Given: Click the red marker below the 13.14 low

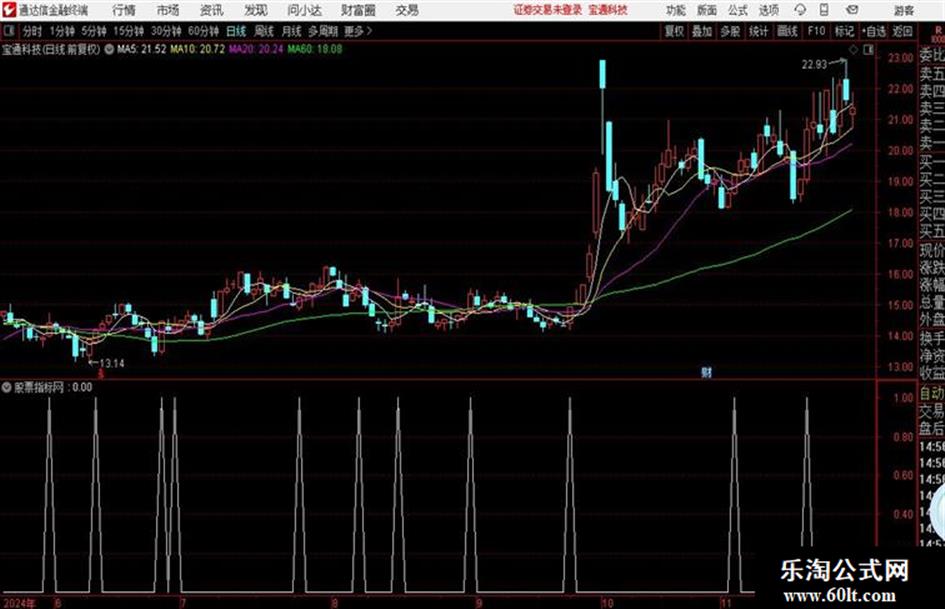Looking at the screenshot, I should tap(101, 374).
